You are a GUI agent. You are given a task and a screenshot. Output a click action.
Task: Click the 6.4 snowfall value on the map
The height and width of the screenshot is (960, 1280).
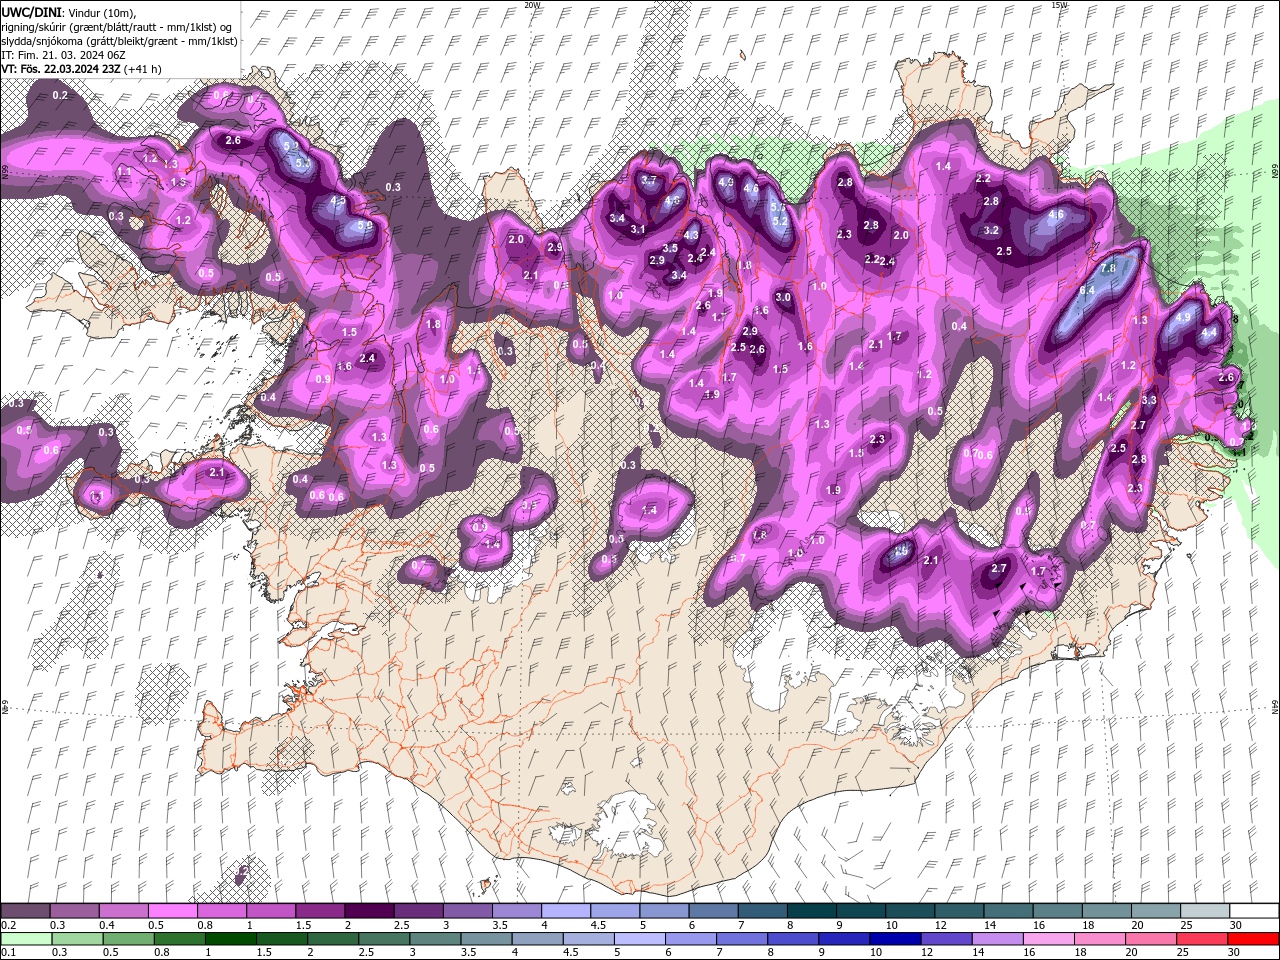pyautogui.click(x=1087, y=290)
